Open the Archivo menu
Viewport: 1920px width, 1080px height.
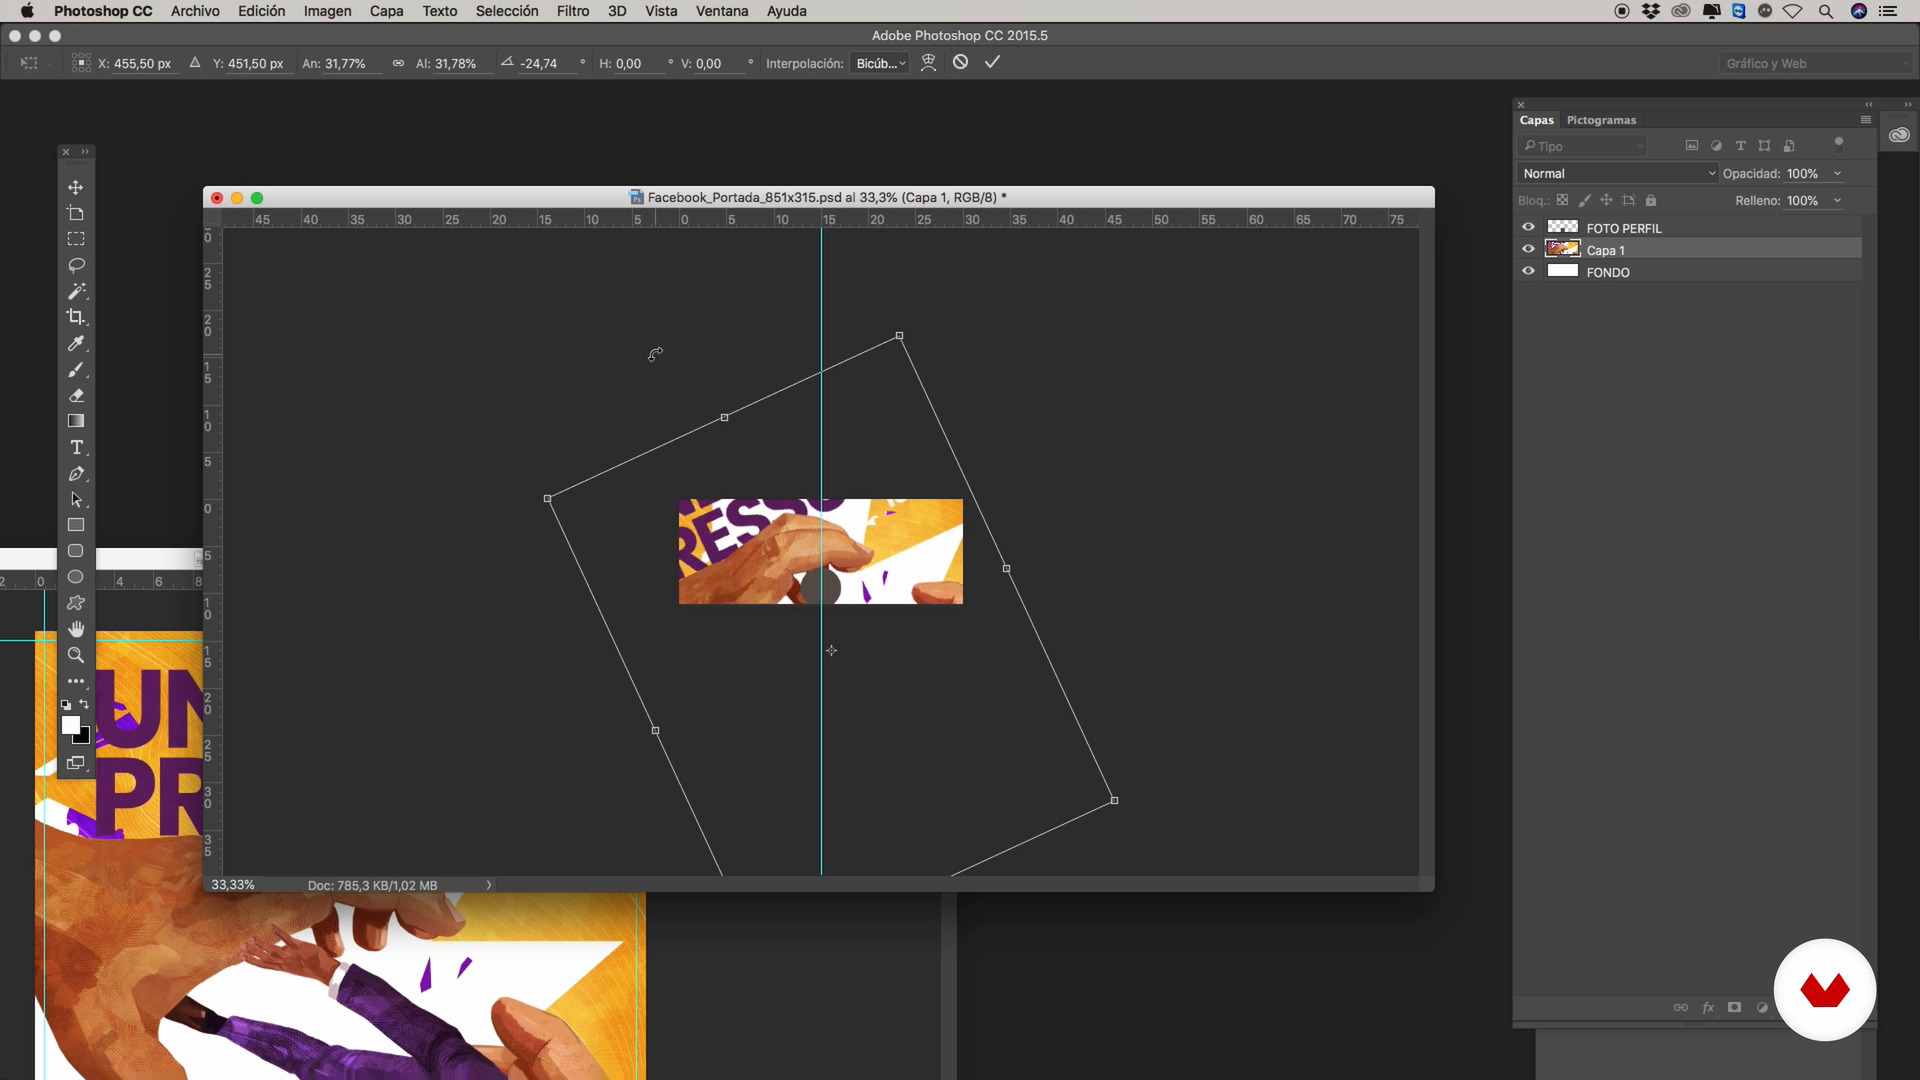pos(195,11)
